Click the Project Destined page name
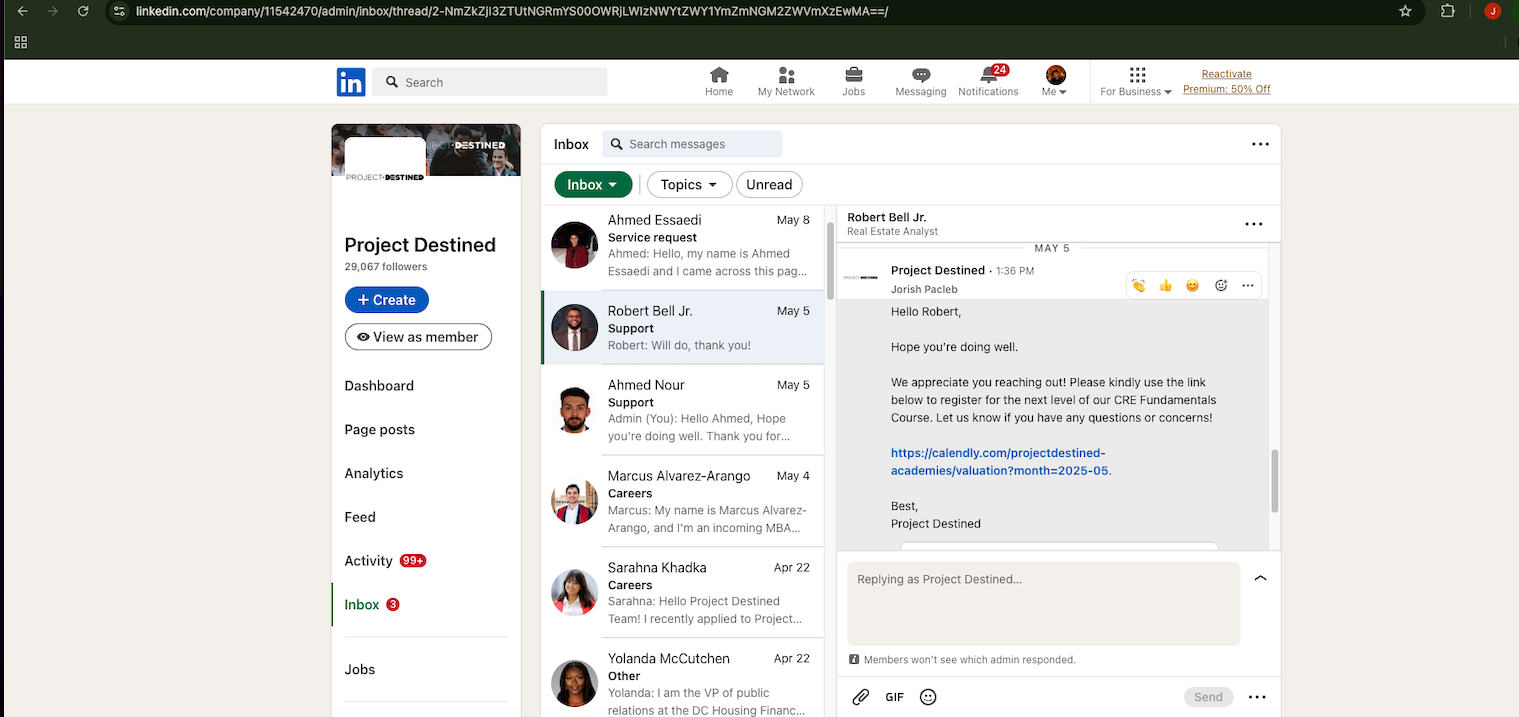The width and height of the screenshot is (1519, 717). (x=420, y=245)
